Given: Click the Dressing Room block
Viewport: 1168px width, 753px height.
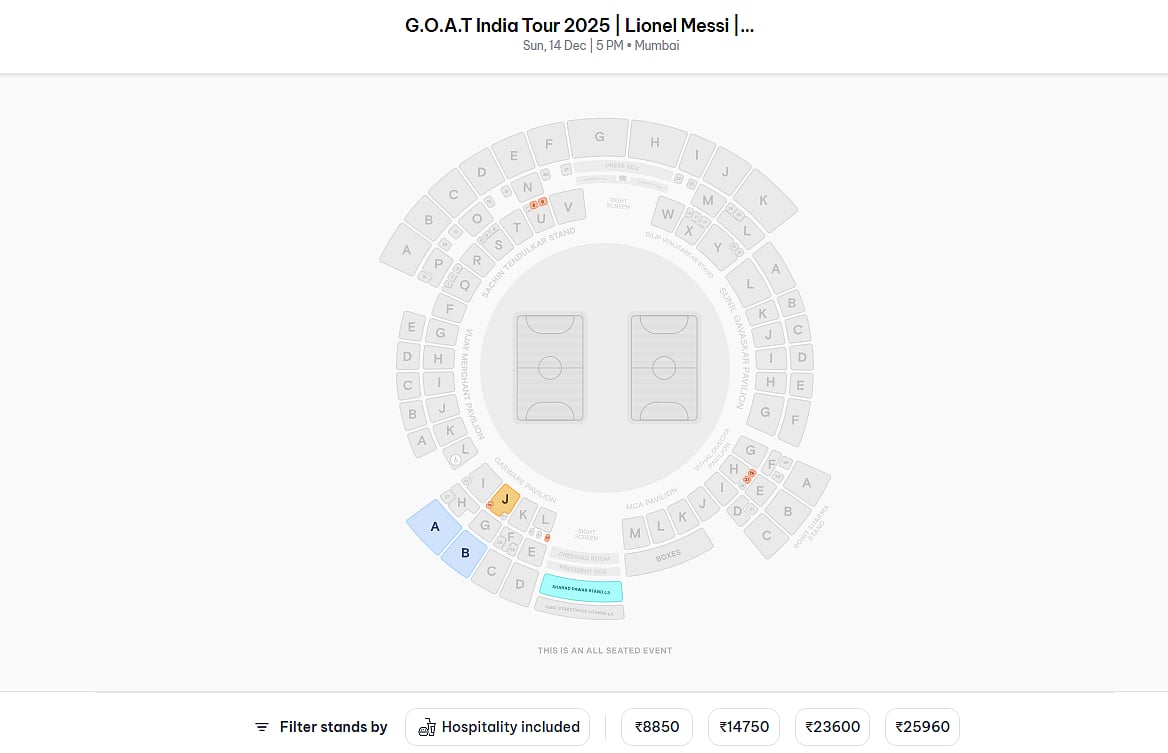Looking at the screenshot, I should tap(584, 557).
